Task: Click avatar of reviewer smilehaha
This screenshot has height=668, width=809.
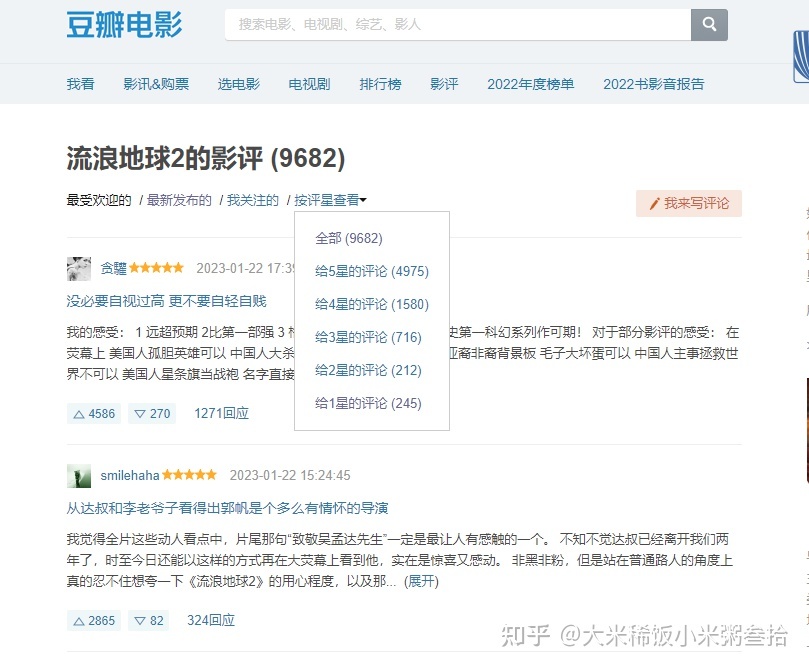Action: coord(79,476)
